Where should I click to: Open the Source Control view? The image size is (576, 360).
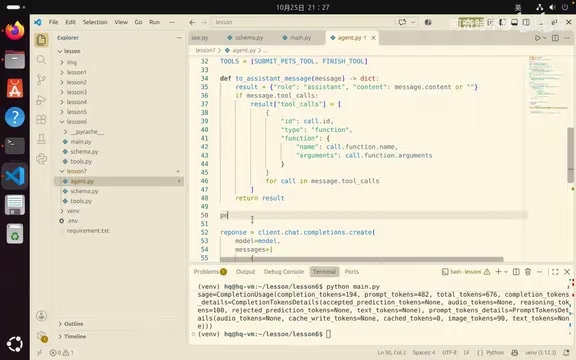tap(42, 79)
